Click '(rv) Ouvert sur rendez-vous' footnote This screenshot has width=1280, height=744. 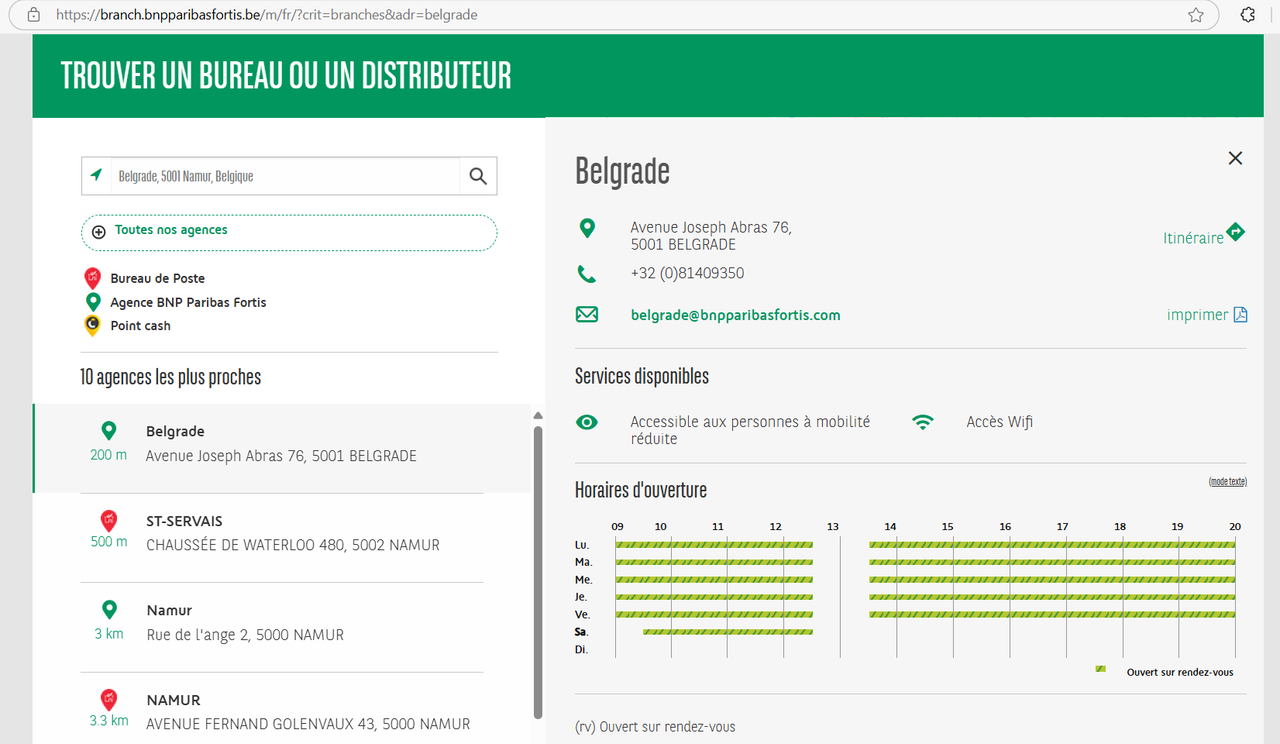[655, 727]
